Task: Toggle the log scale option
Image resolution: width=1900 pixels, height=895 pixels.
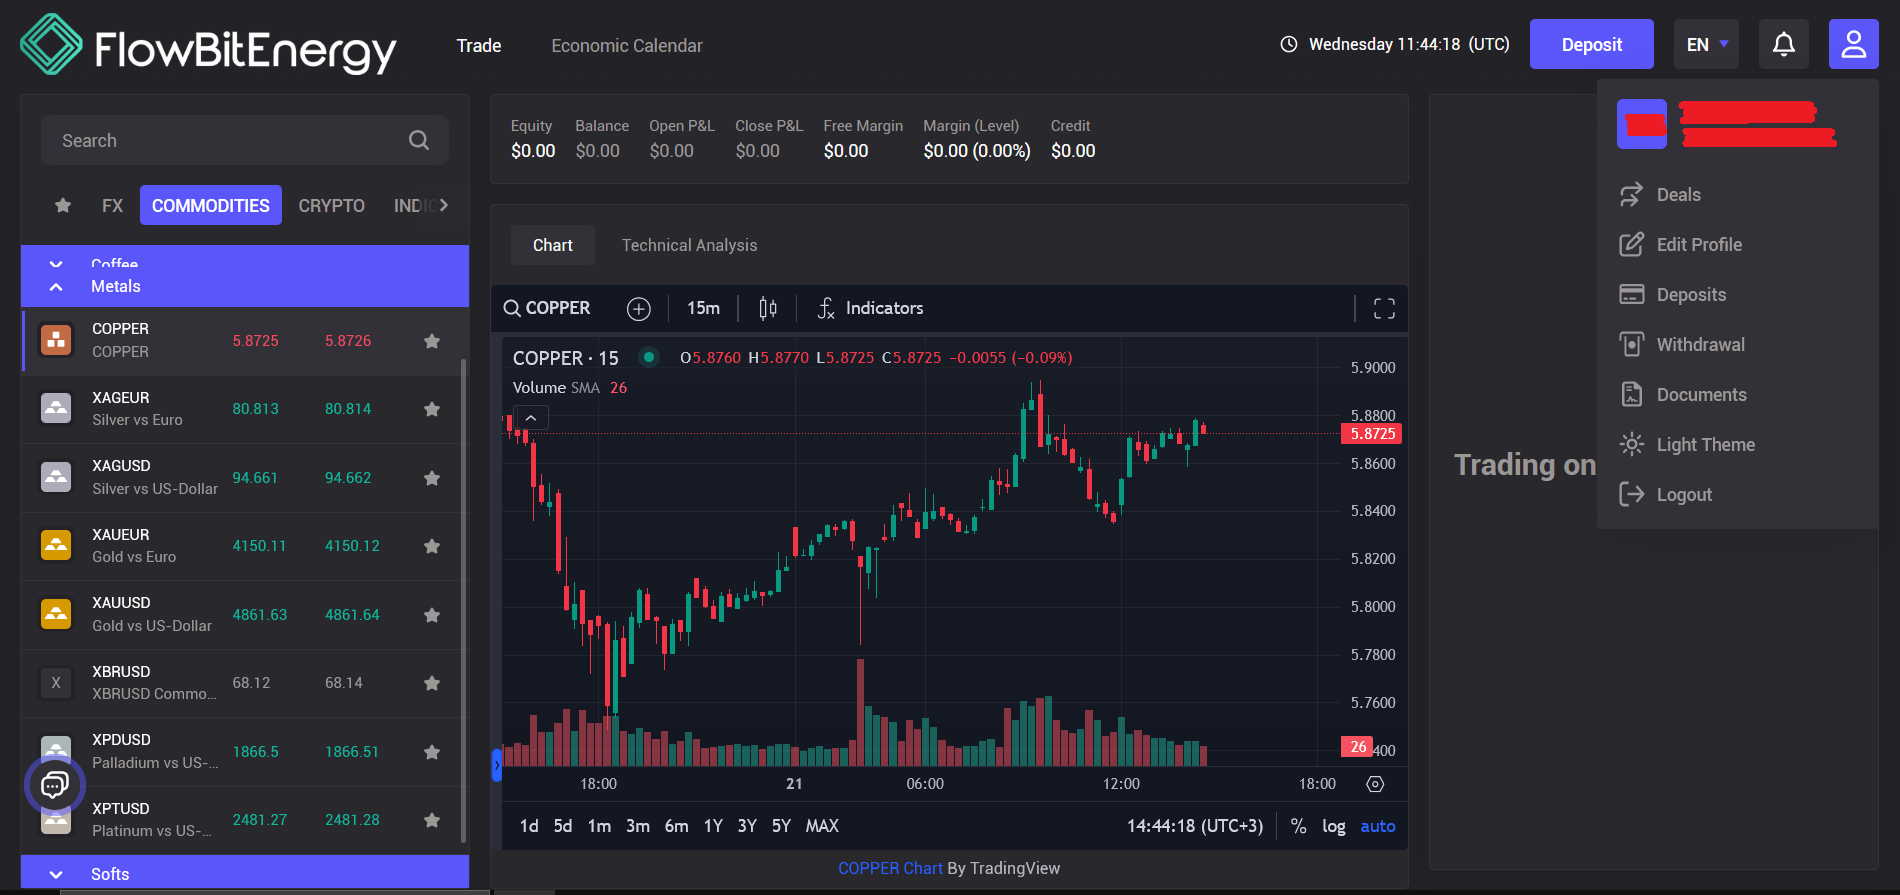Action: pos(1333,826)
